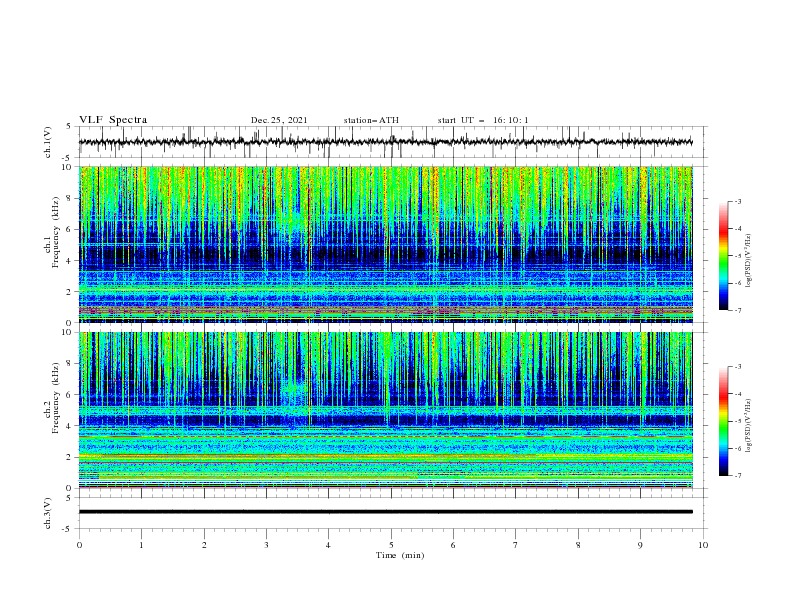Click the "VLF Spectra" title text
The width and height of the screenshot is (792, 612).
click(x=113, y=120)
